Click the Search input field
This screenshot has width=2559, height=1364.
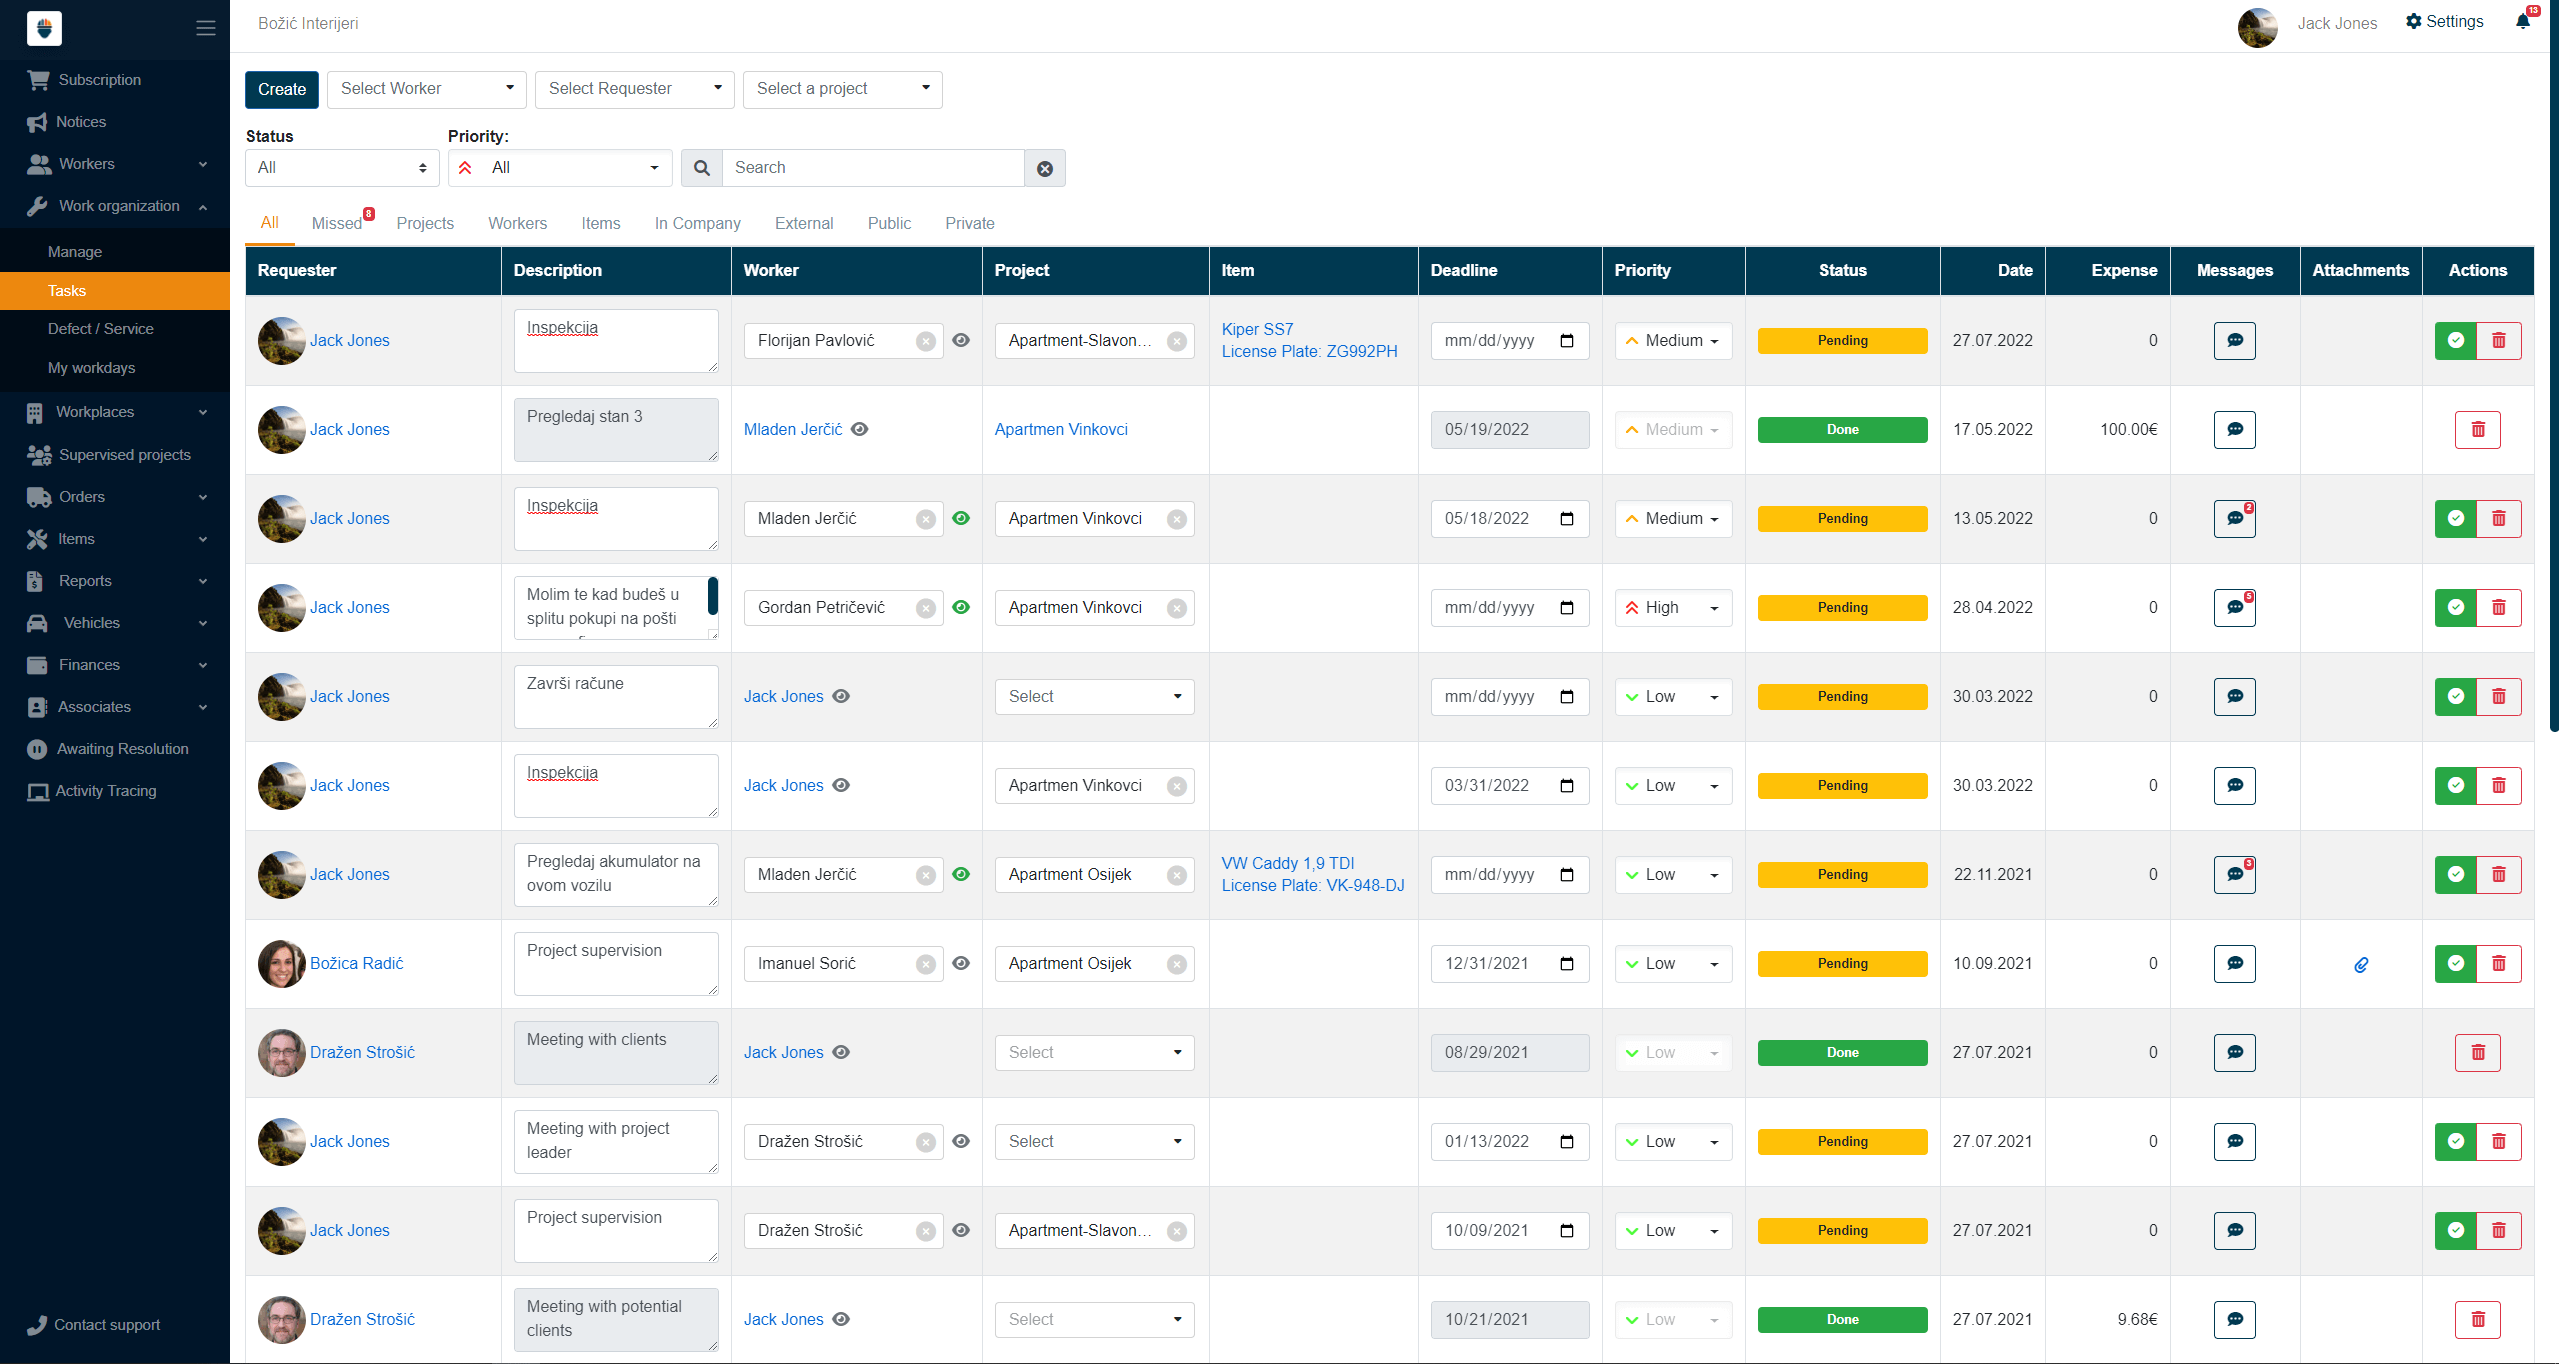tap(872, 168)
